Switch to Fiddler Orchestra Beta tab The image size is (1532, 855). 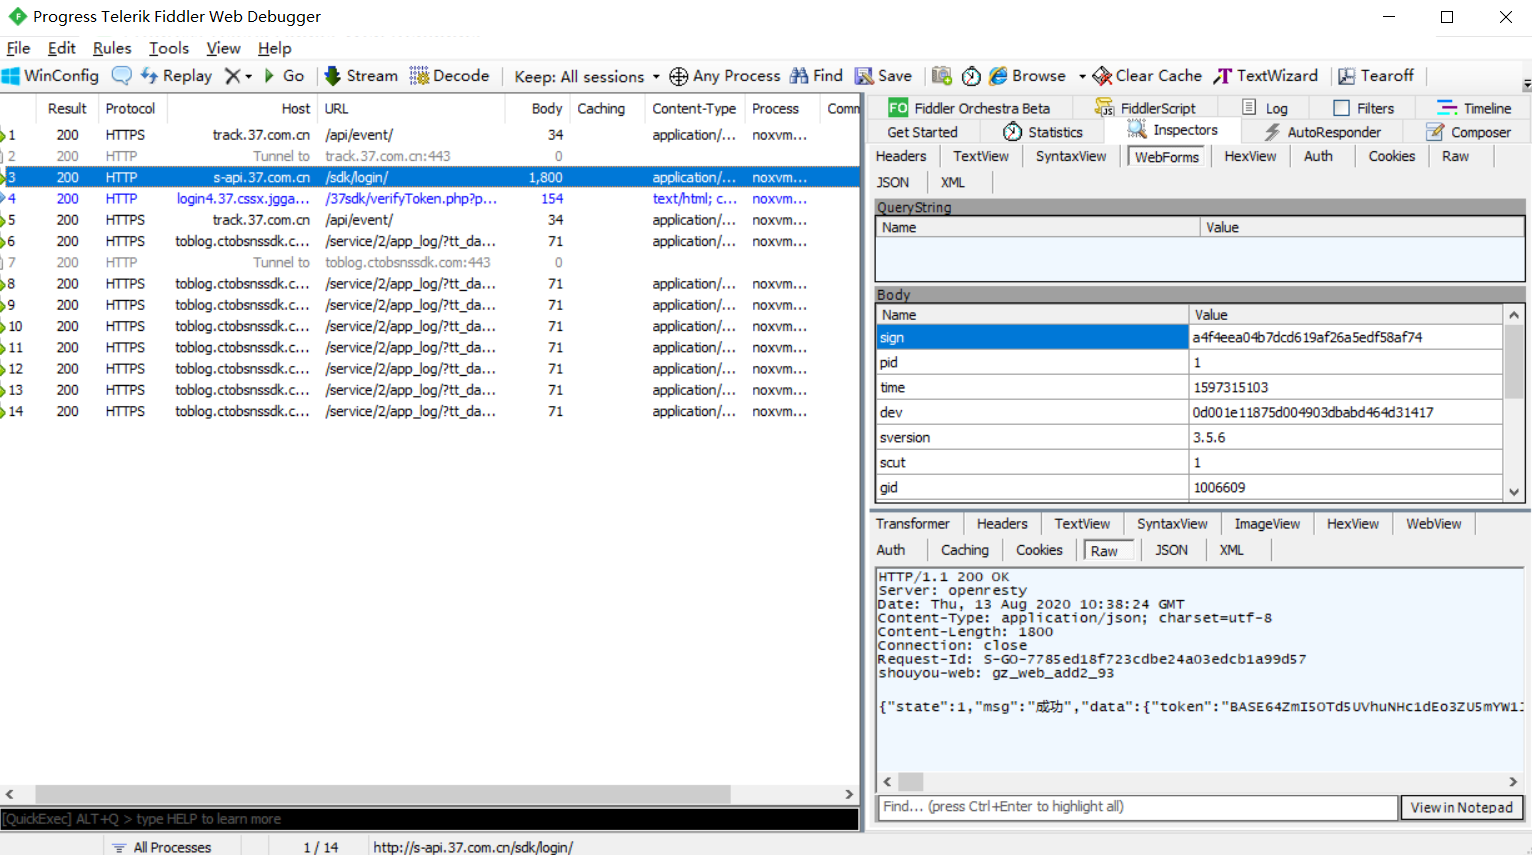[x=969, y=108]
